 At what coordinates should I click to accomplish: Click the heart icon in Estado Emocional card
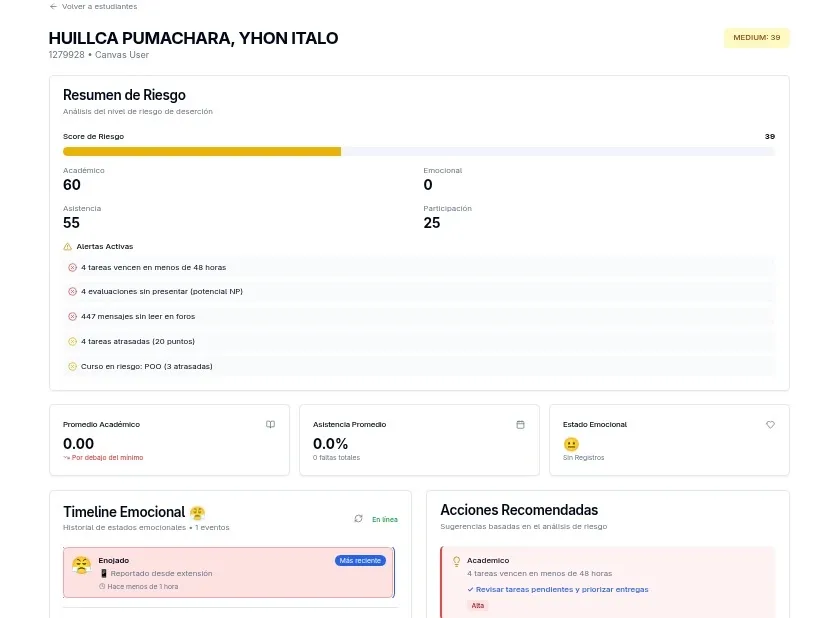click(x=770, y=424)
